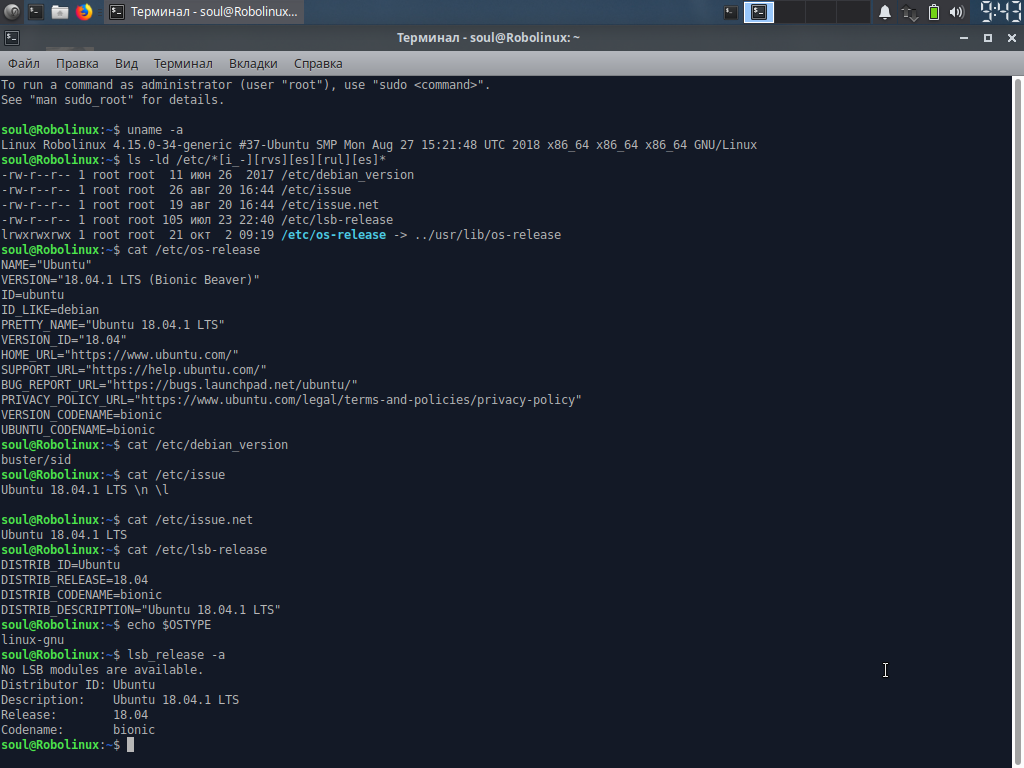Open the Вкладки menu
Image resolution: width=1024 pixels, height=768 pixels.
(253, 63)
